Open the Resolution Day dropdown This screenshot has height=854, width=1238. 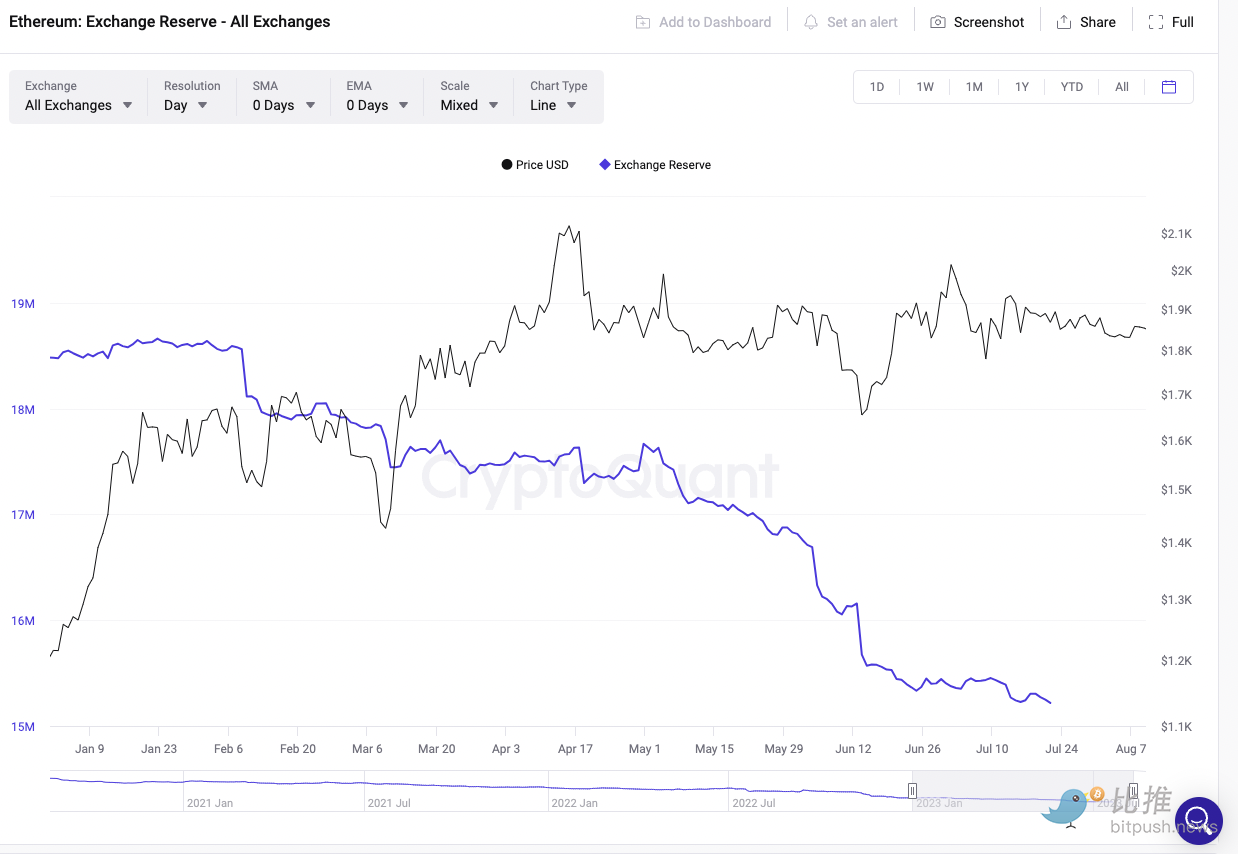click(x=186, y=105)
